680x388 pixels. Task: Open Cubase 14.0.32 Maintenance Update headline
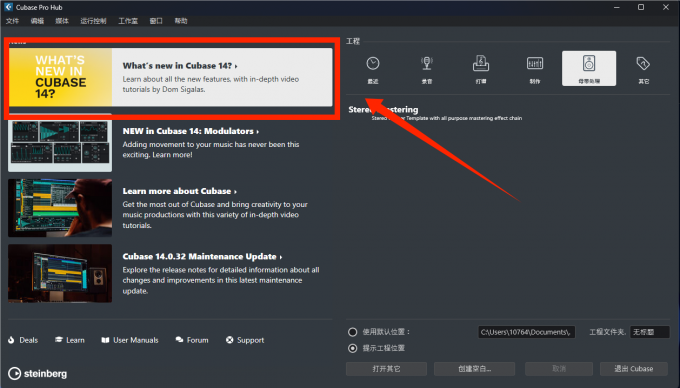point(202,257)
